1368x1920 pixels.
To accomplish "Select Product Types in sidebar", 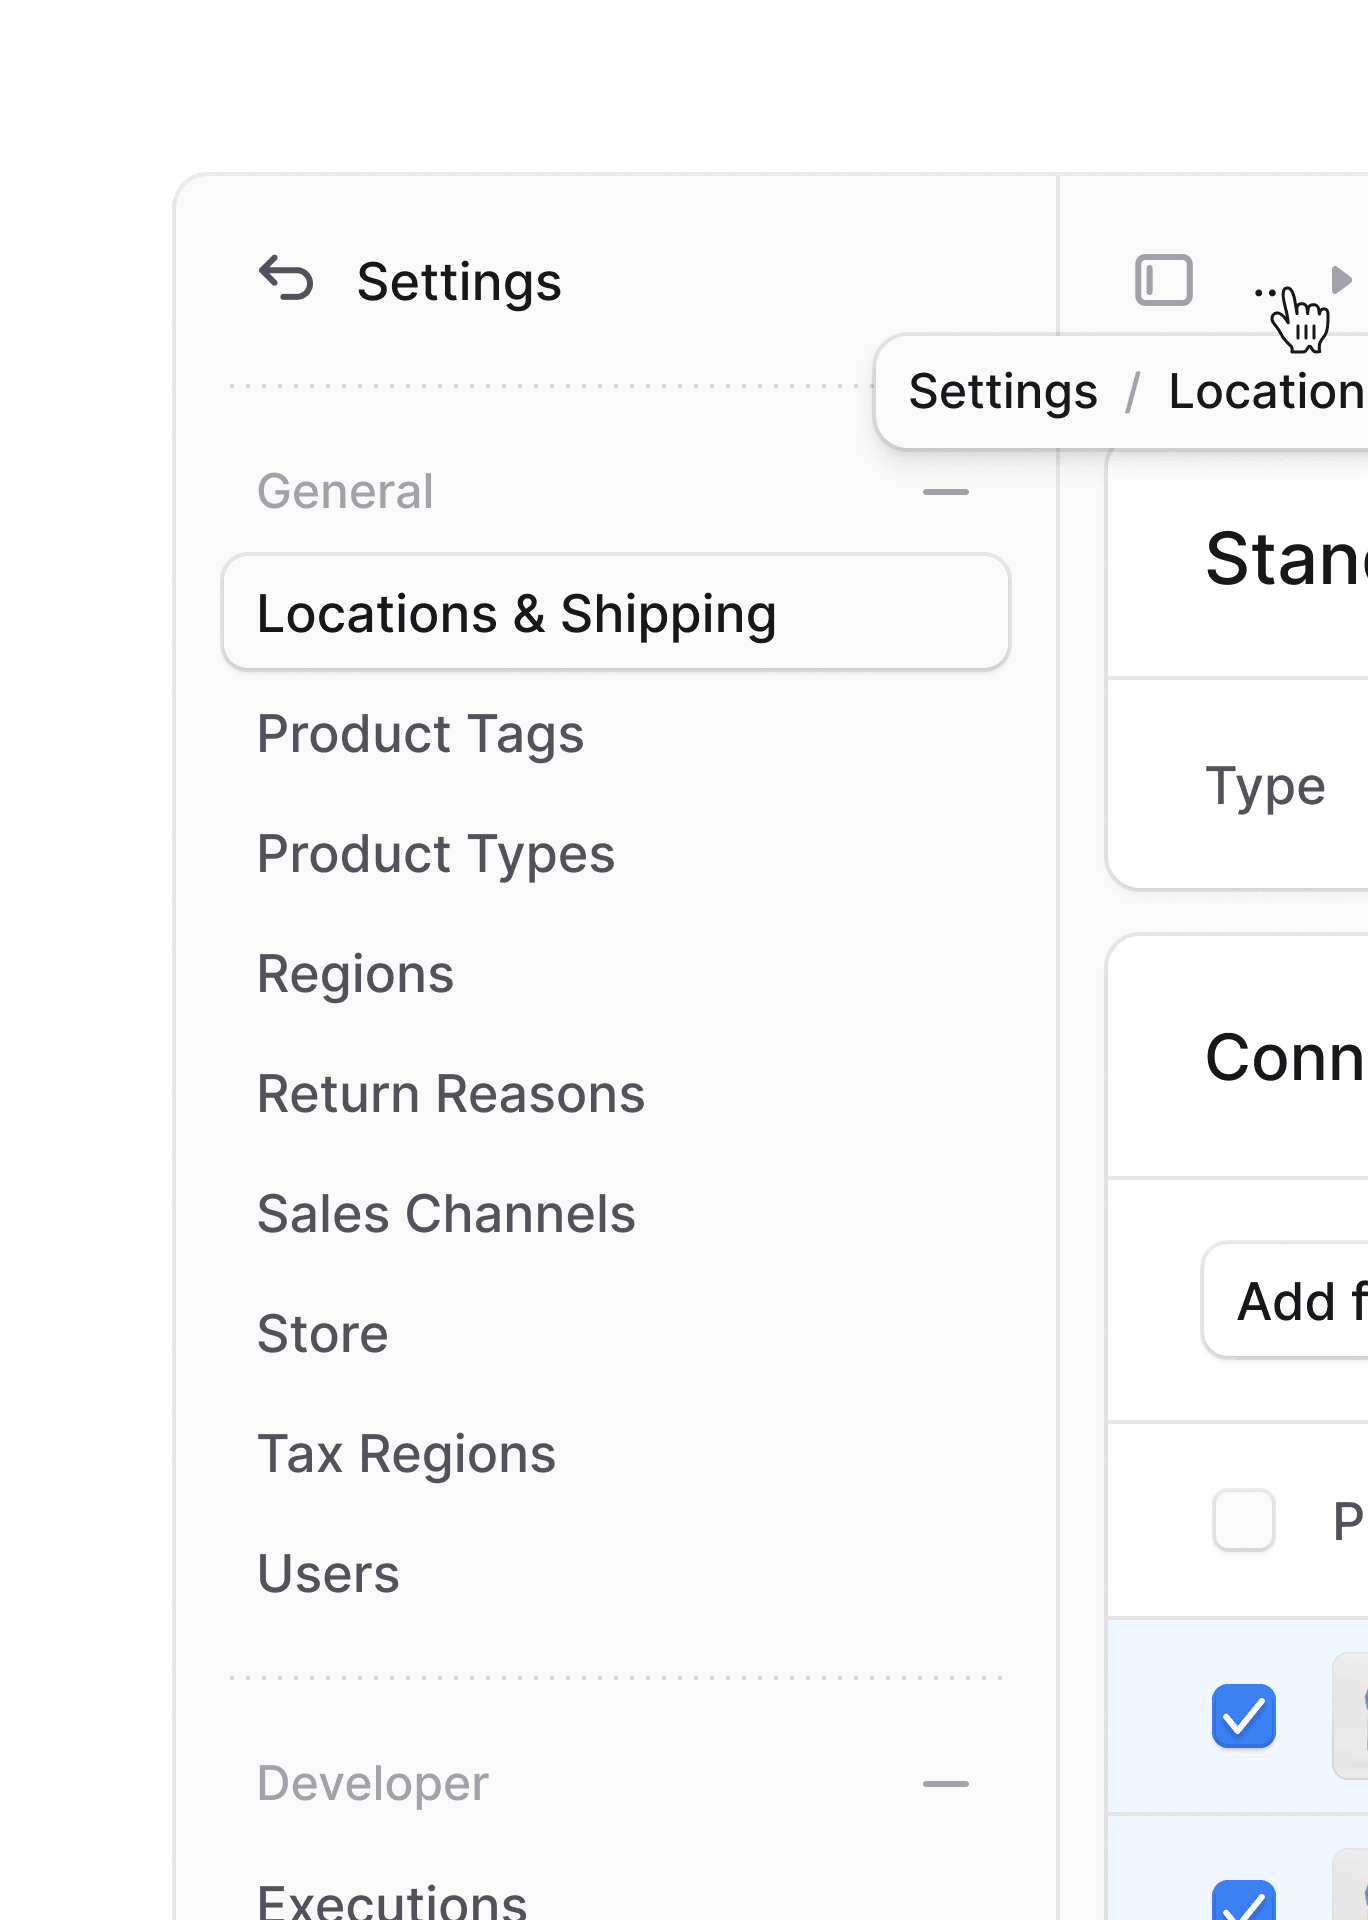I will (436, 854).
